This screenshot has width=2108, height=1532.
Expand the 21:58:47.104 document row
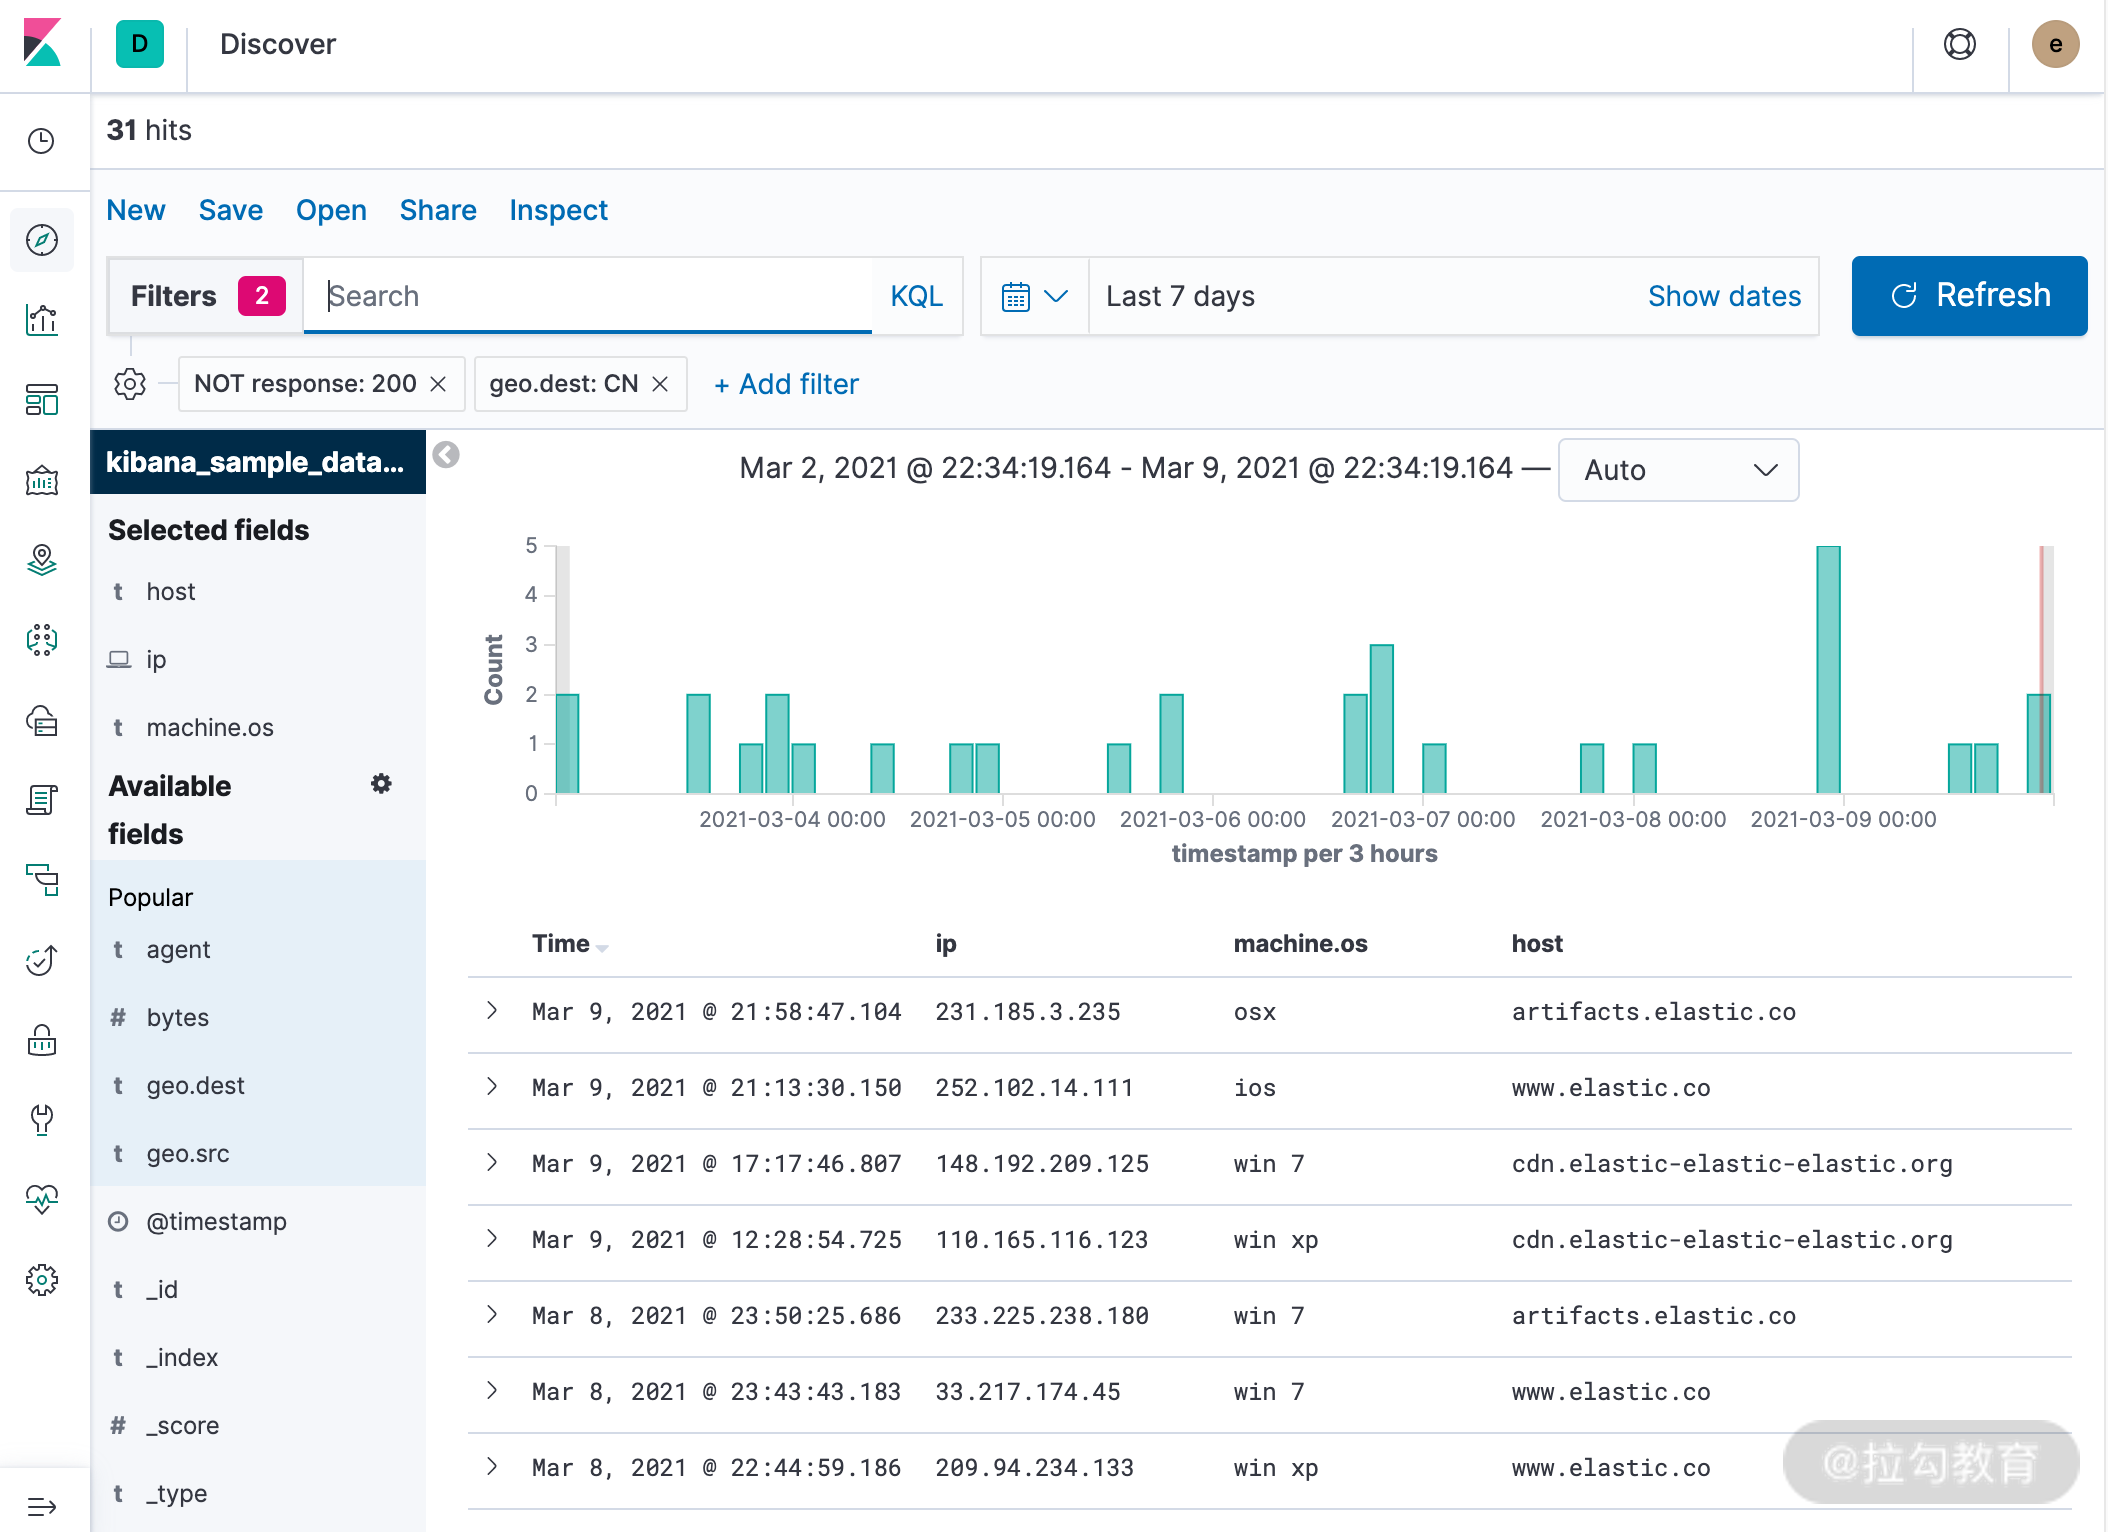click(492, 1011)
